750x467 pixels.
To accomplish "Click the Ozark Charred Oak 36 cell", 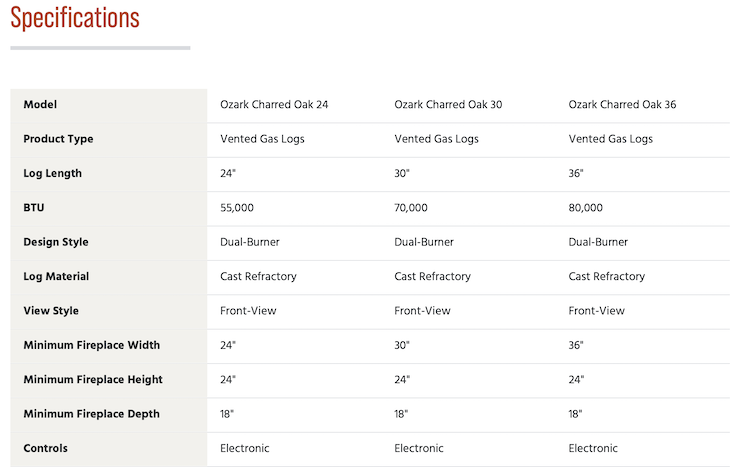I will pos(622,104).
